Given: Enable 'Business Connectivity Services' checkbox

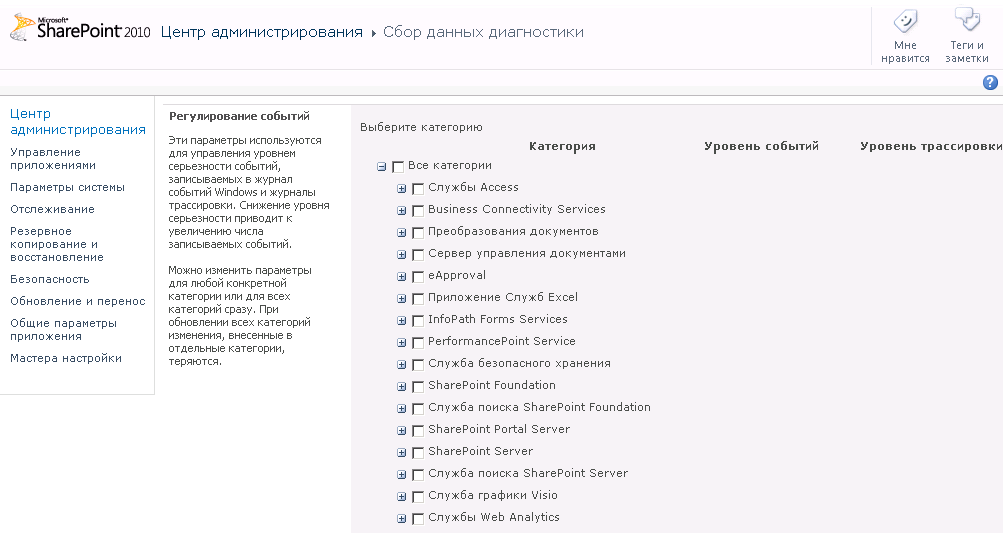Looking at the screenshot, I should click(x=418, y=211).
